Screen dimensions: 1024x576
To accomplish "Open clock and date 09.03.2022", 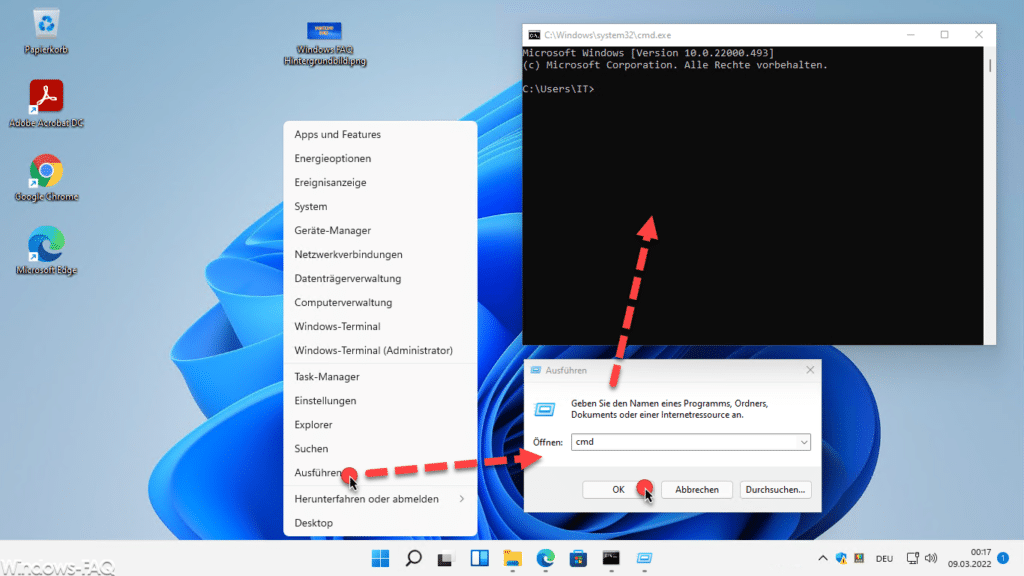I will (969, 558).
